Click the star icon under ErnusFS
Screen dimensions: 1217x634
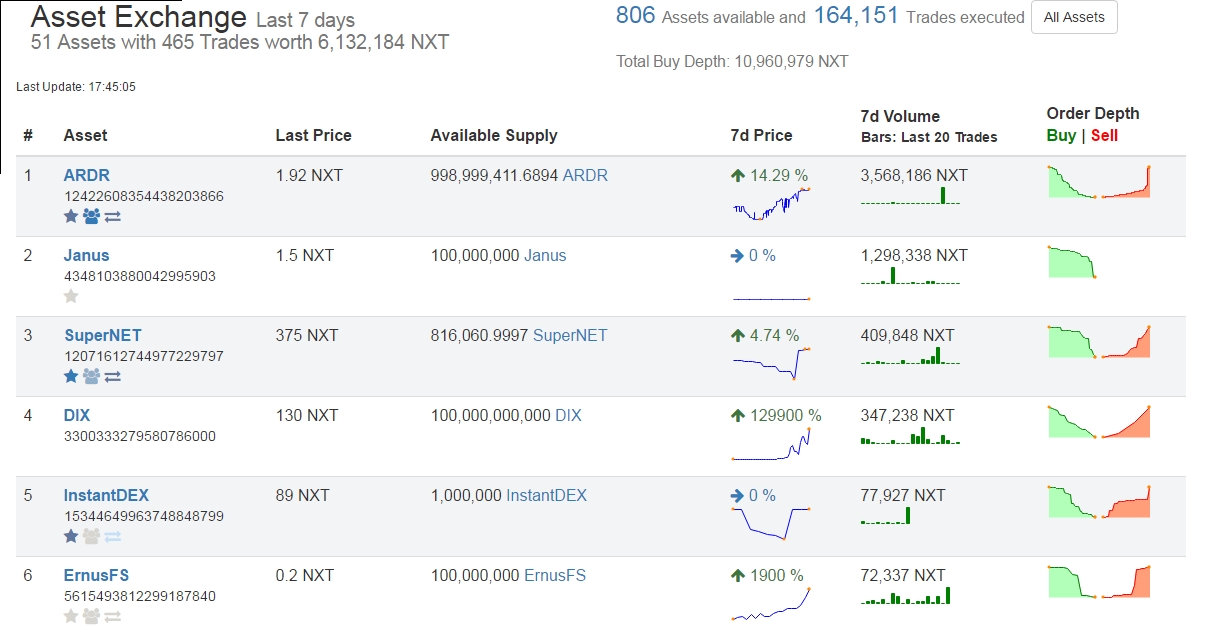[x=71, y=616]
